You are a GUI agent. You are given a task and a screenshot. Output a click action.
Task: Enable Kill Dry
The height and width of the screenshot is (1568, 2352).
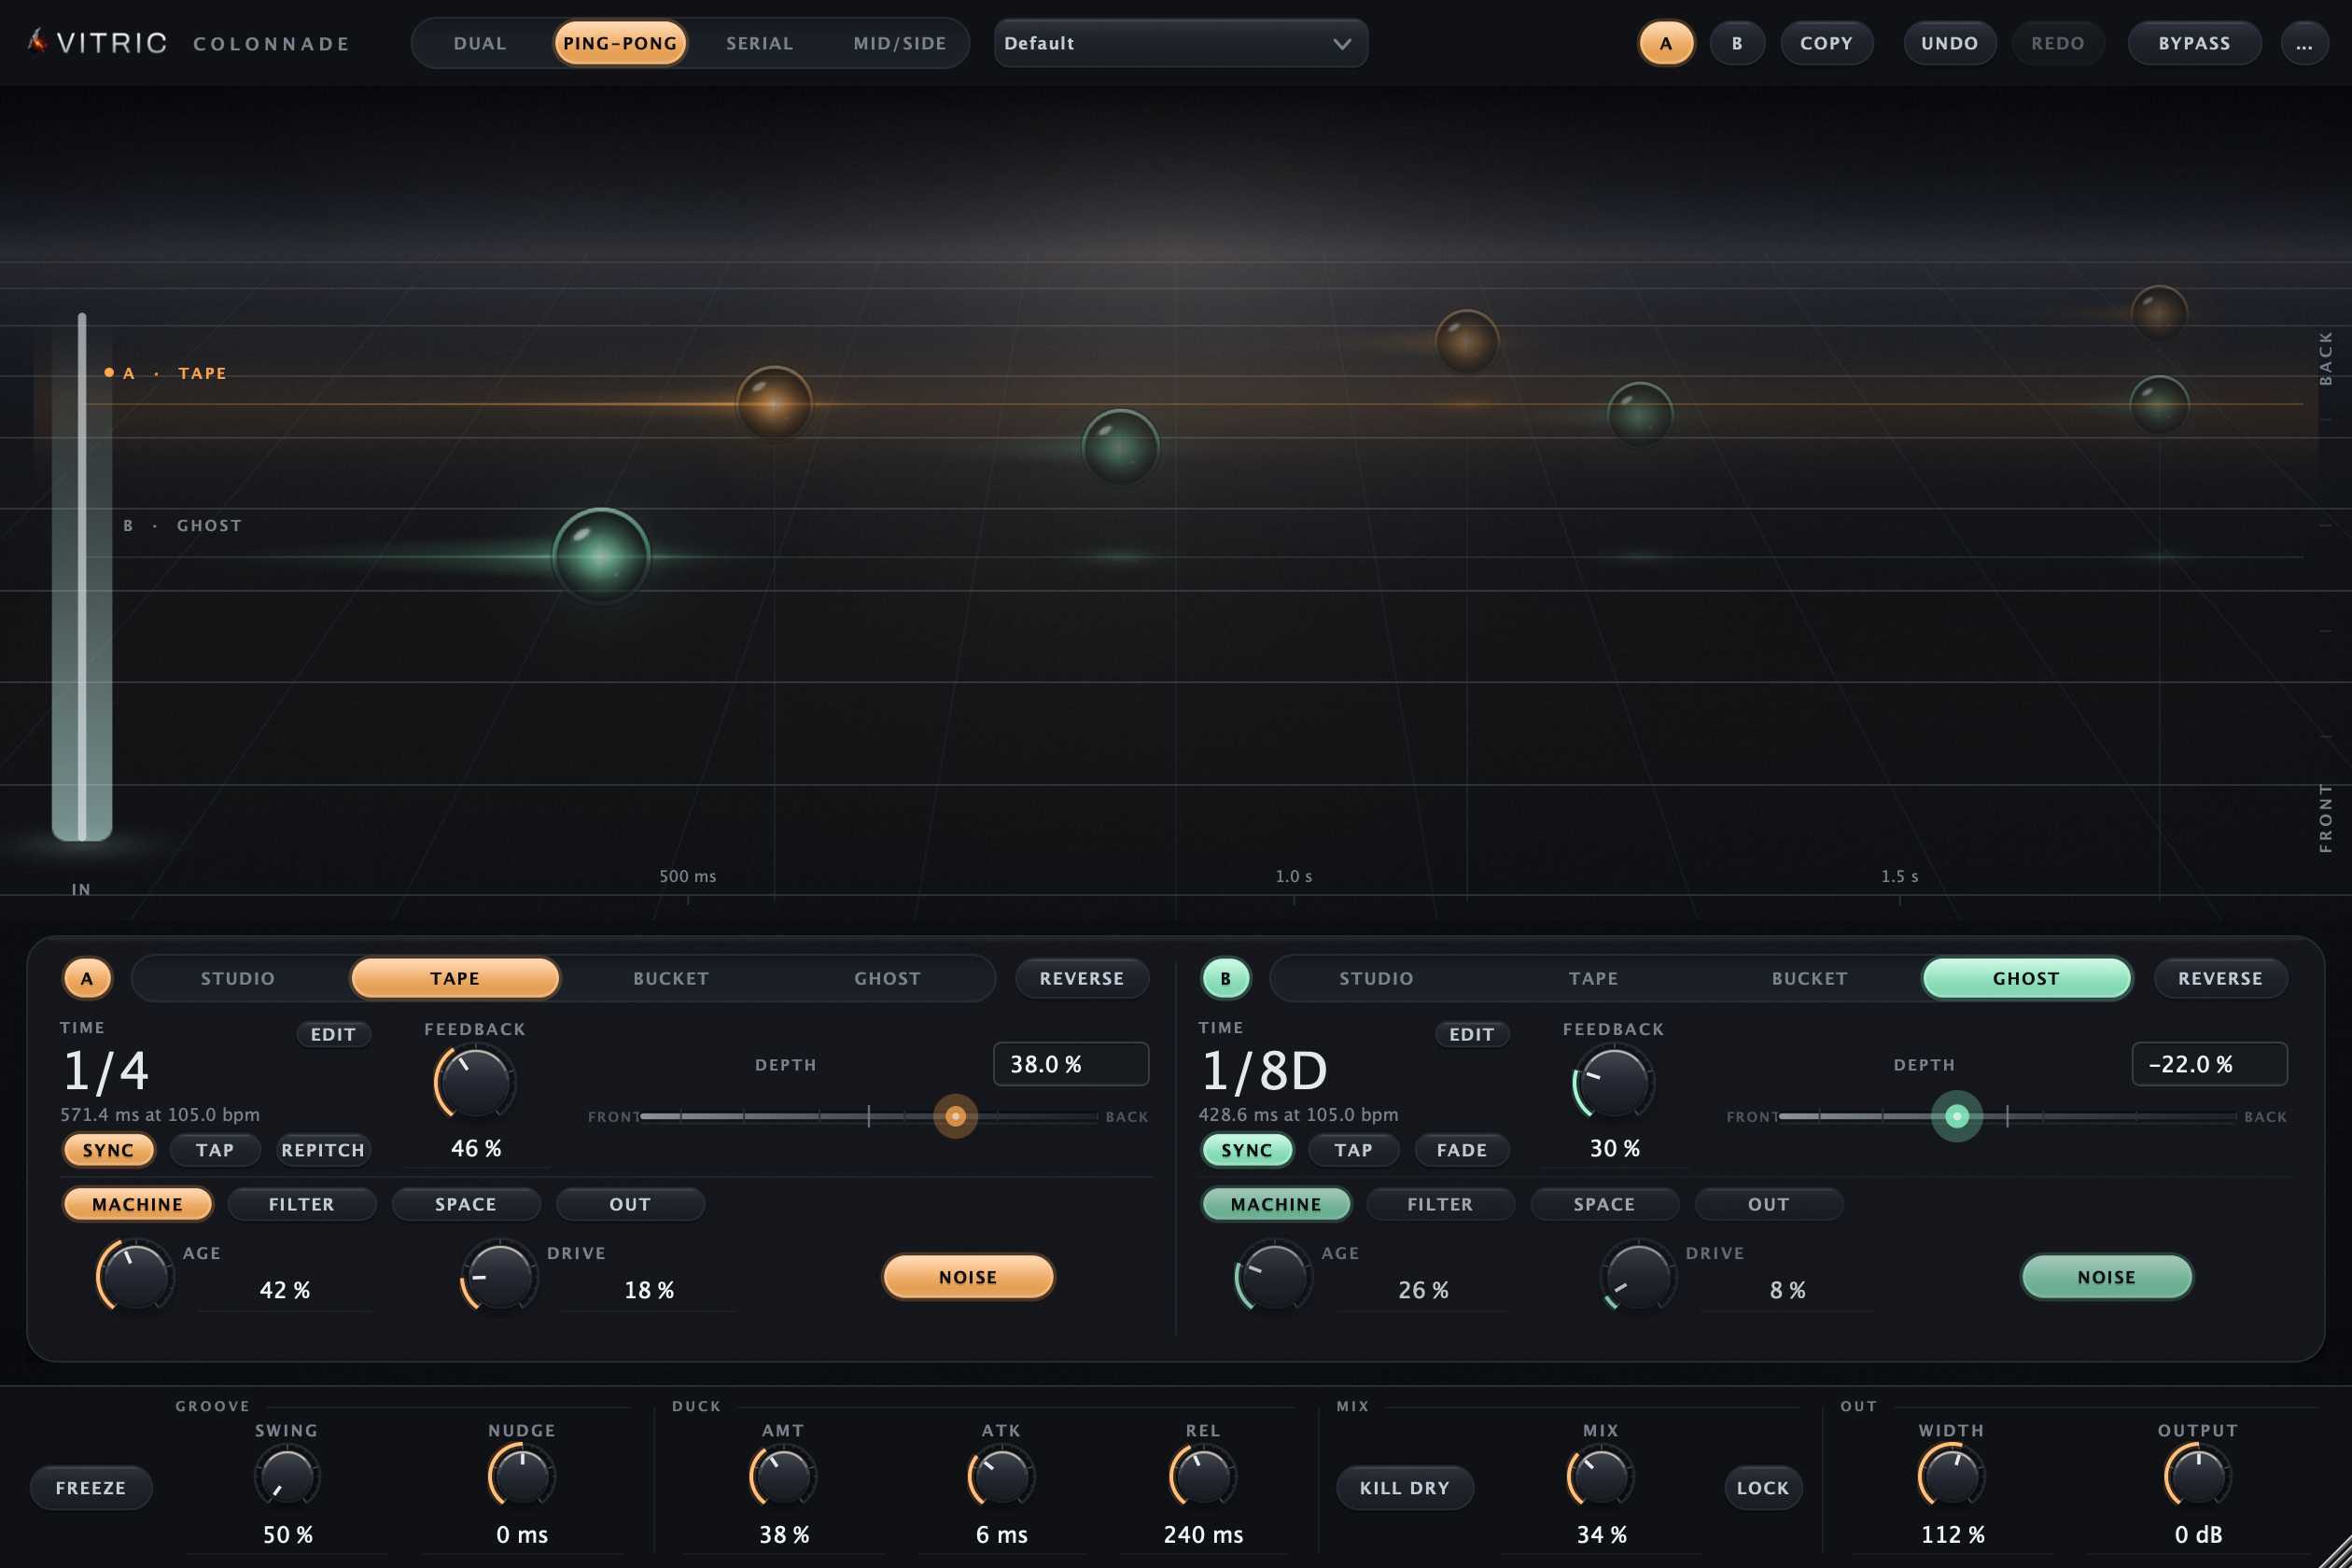pos(1404,1488)
